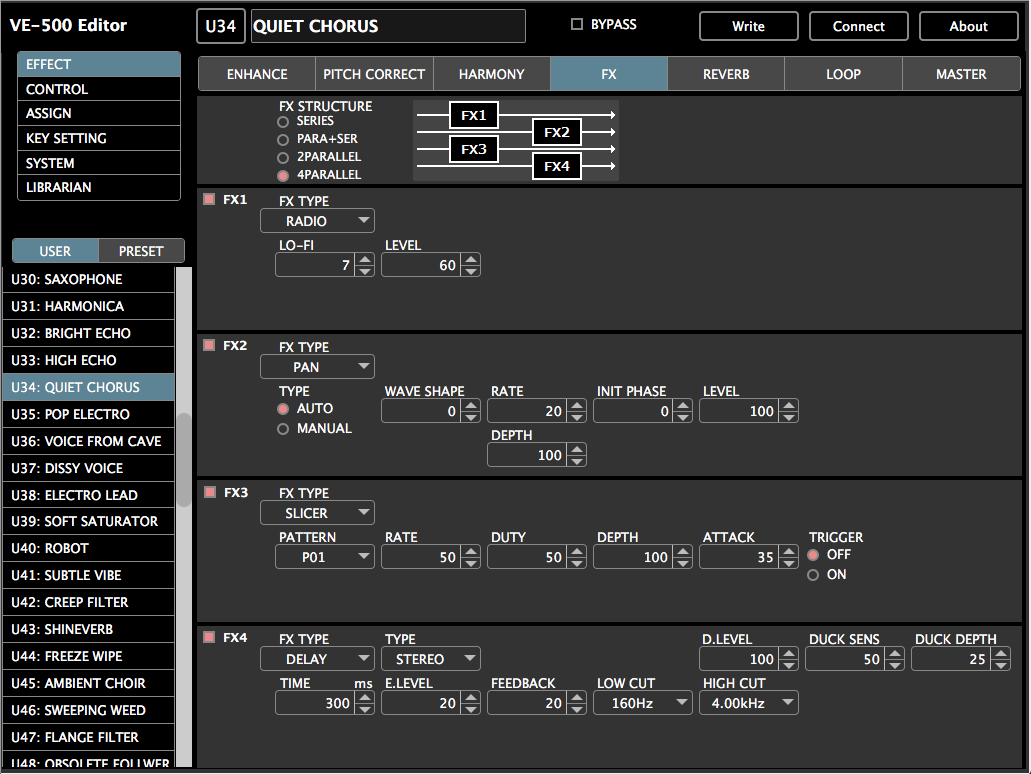Toggle the FX3 on/off indicator
Viewport: 1031px width, 774px height.
[x=209, y=491]
